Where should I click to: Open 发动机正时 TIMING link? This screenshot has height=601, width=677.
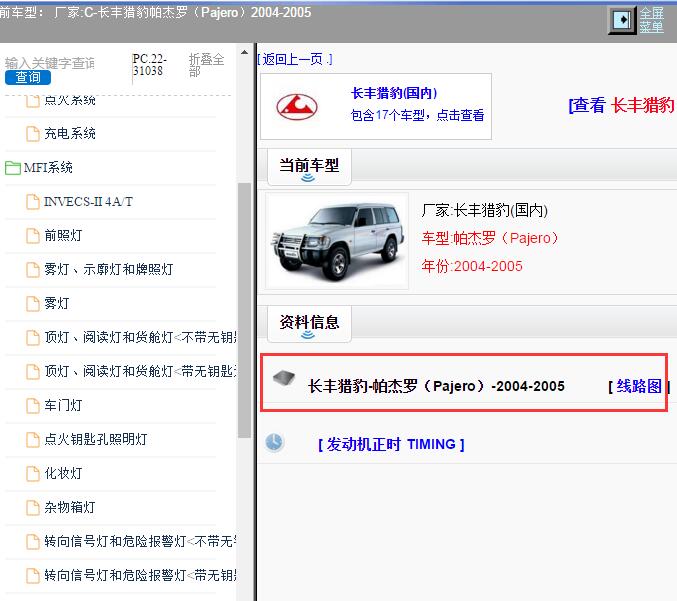coord(391,444)
